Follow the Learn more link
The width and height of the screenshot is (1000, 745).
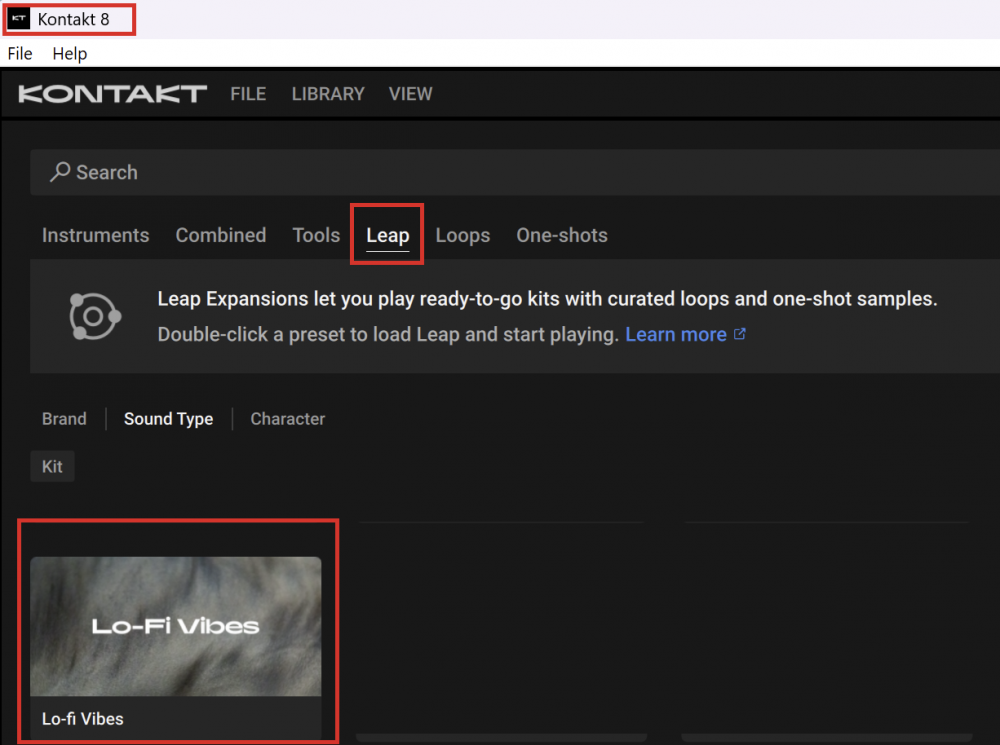tap(676, 334)
